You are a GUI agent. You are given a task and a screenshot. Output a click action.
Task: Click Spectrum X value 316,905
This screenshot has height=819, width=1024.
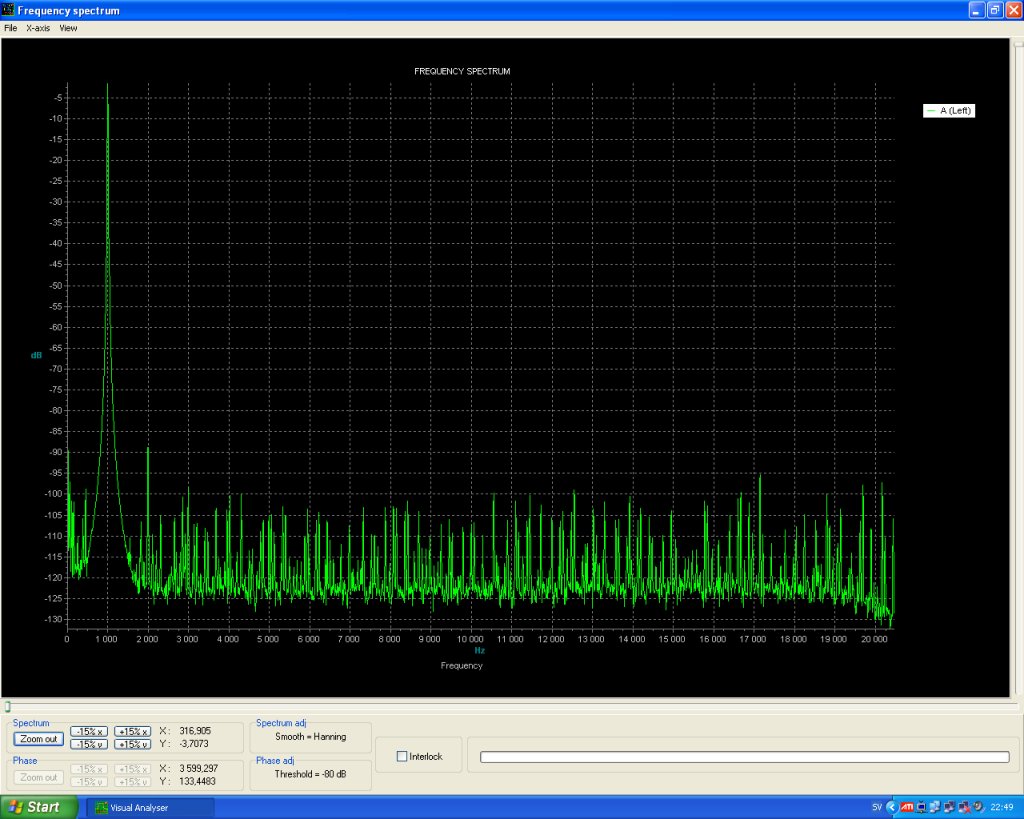click(x=195, y=731)
